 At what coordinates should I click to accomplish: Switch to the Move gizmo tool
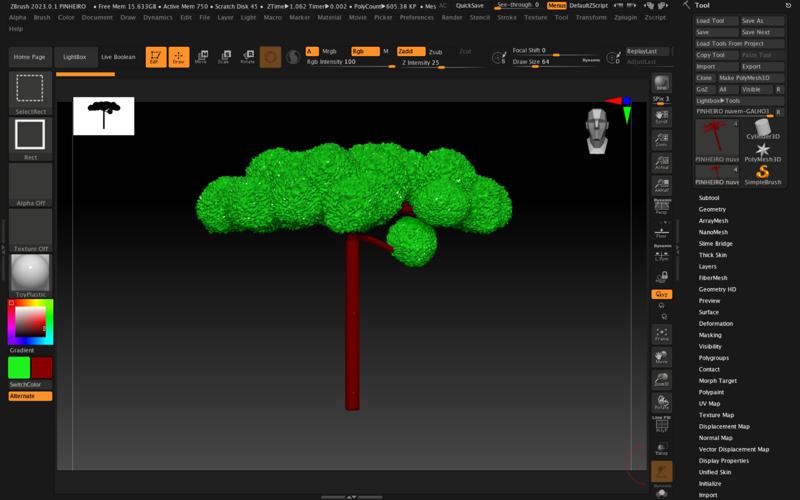[x=200, y=57]
